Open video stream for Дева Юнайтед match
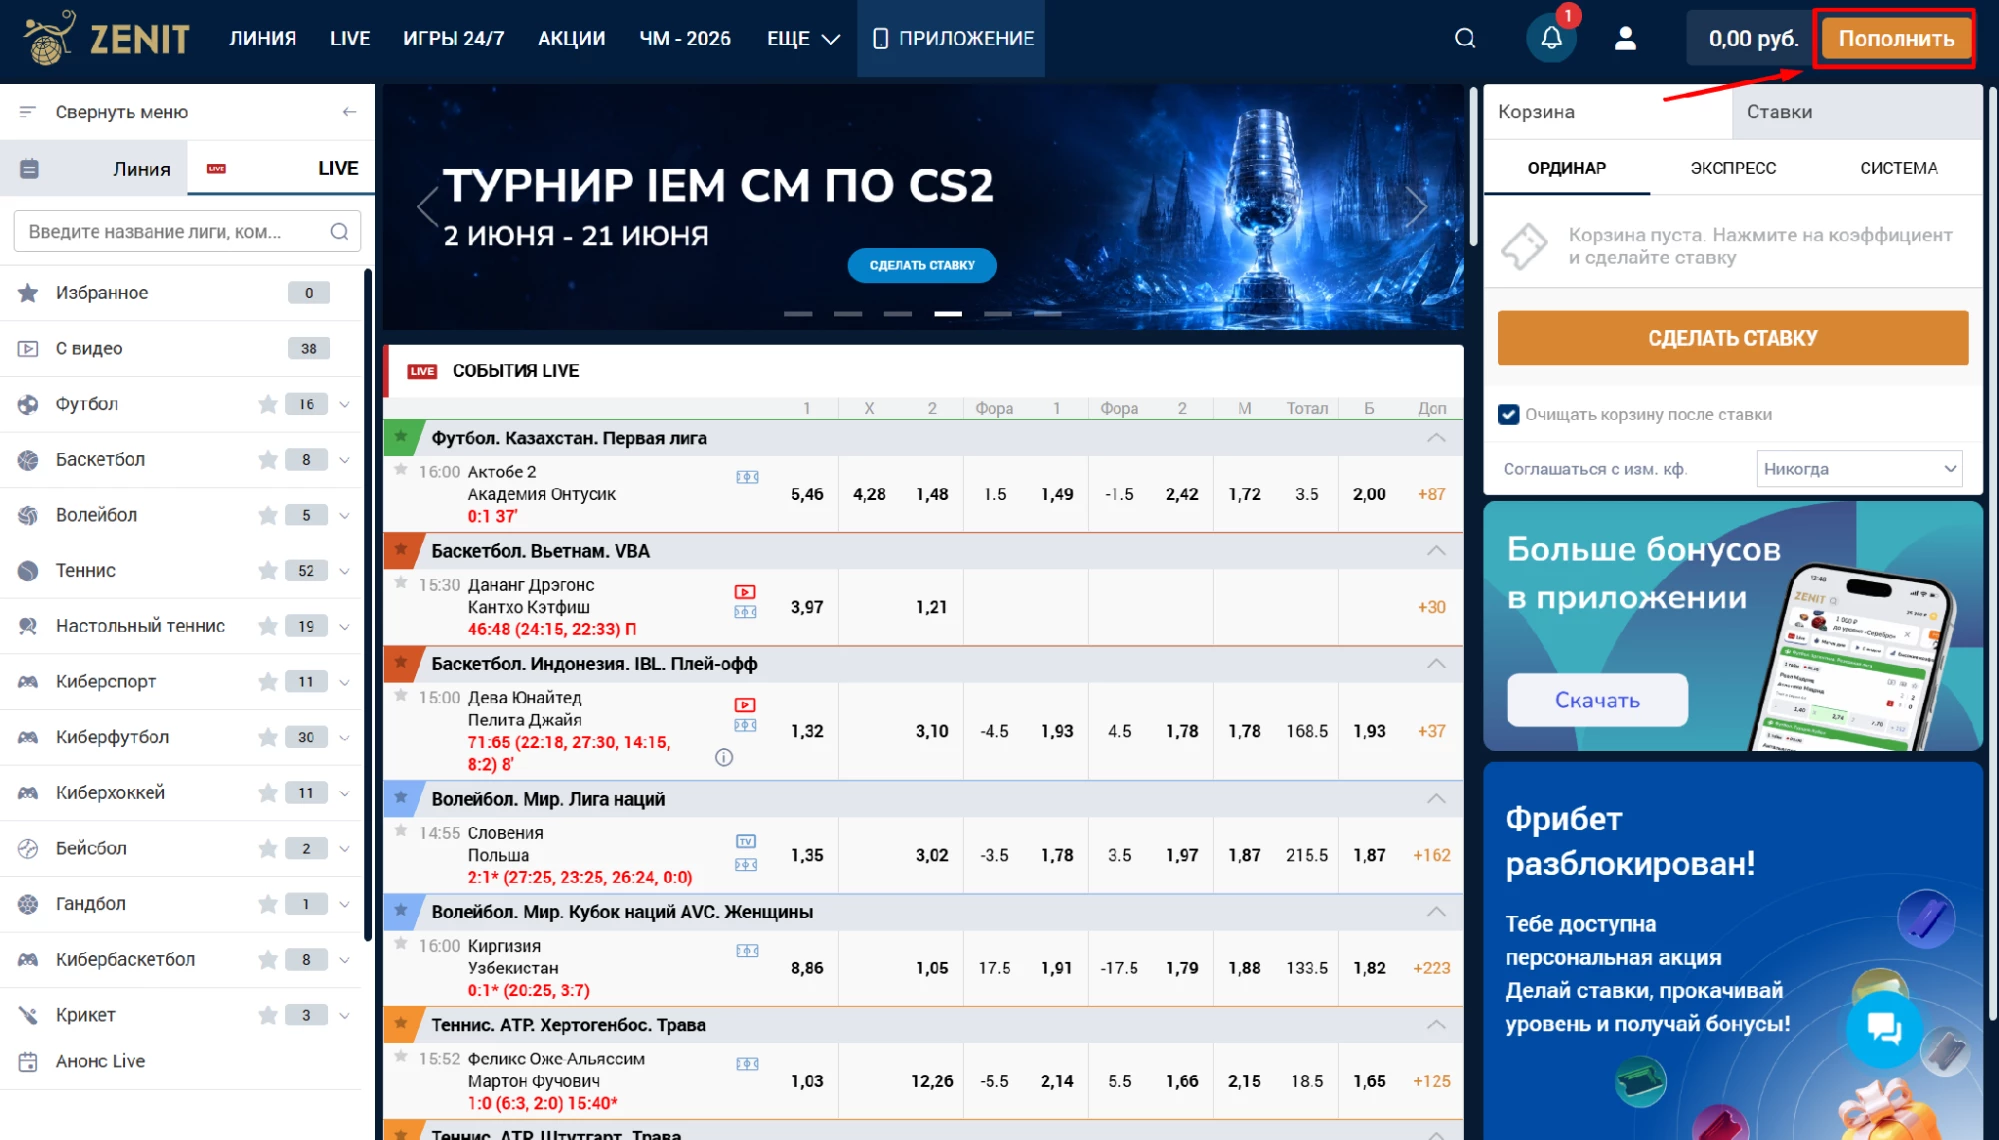1999x1140 pixels. [745, 705]
